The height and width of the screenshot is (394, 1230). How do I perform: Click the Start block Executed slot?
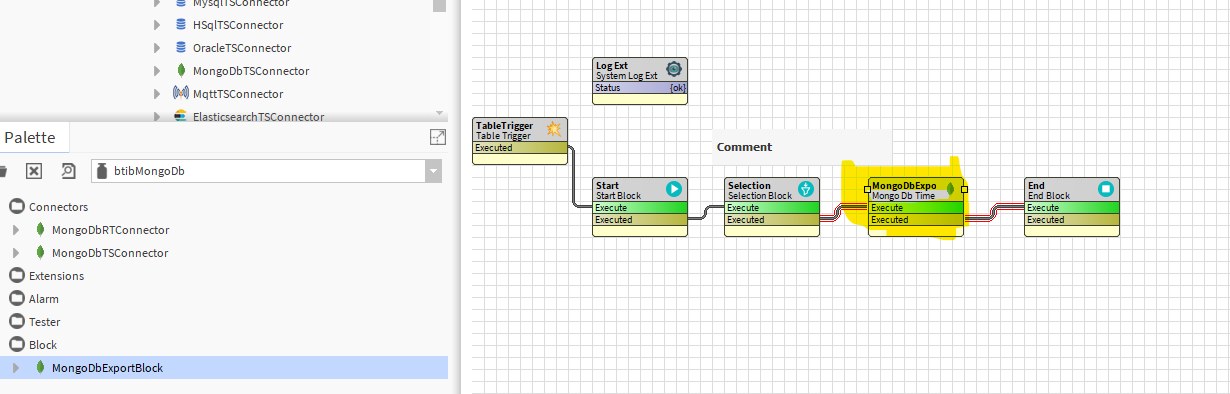pyautogui.click(x=640, y=220)
